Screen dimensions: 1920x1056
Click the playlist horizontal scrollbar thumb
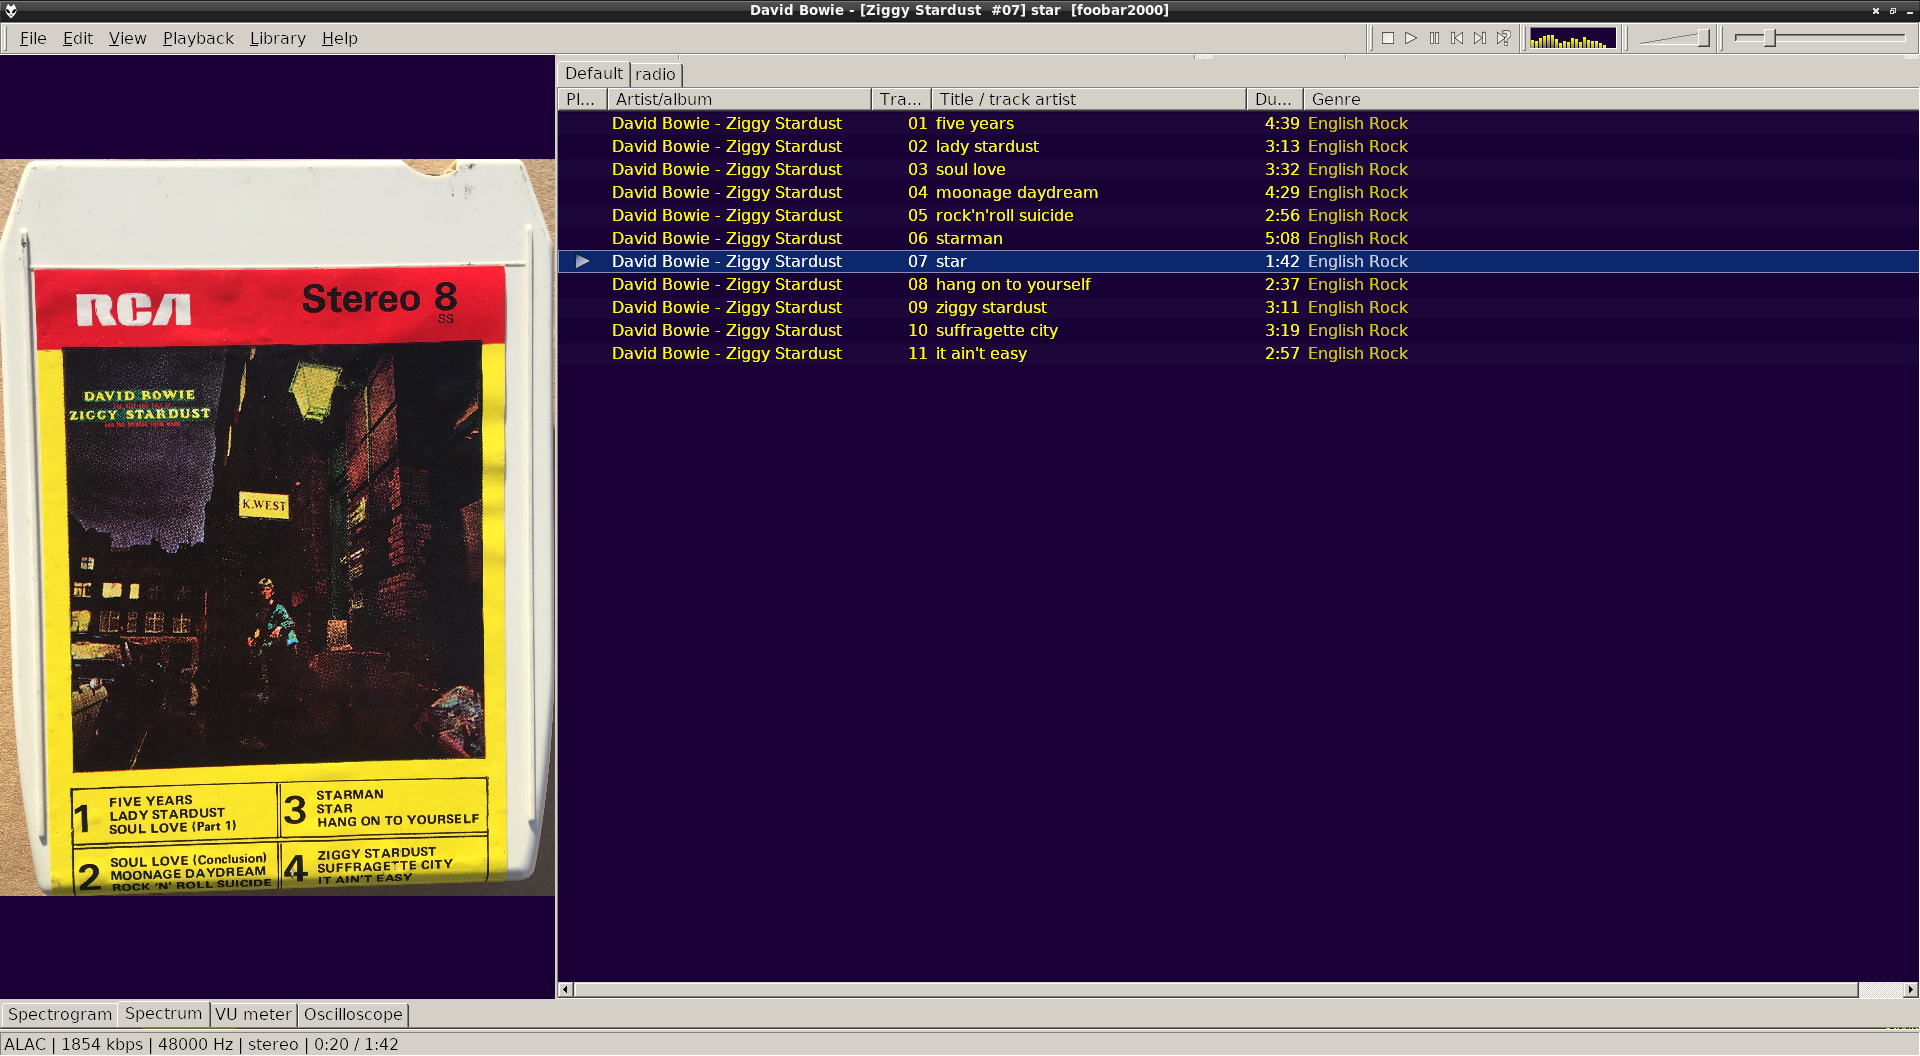tap(1216, 990)
